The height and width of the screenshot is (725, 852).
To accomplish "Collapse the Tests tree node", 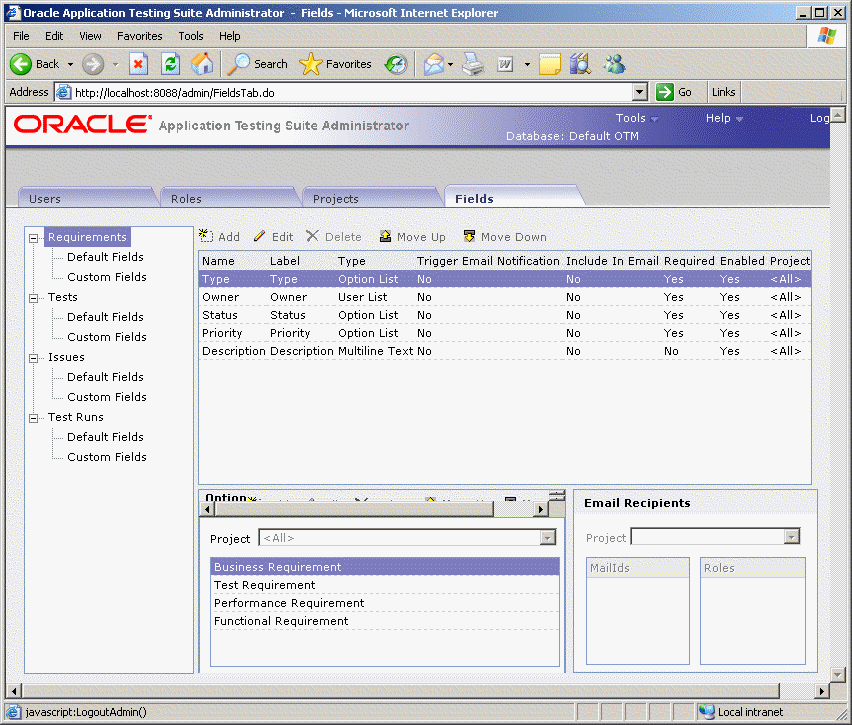I will (x=34, y=298).
